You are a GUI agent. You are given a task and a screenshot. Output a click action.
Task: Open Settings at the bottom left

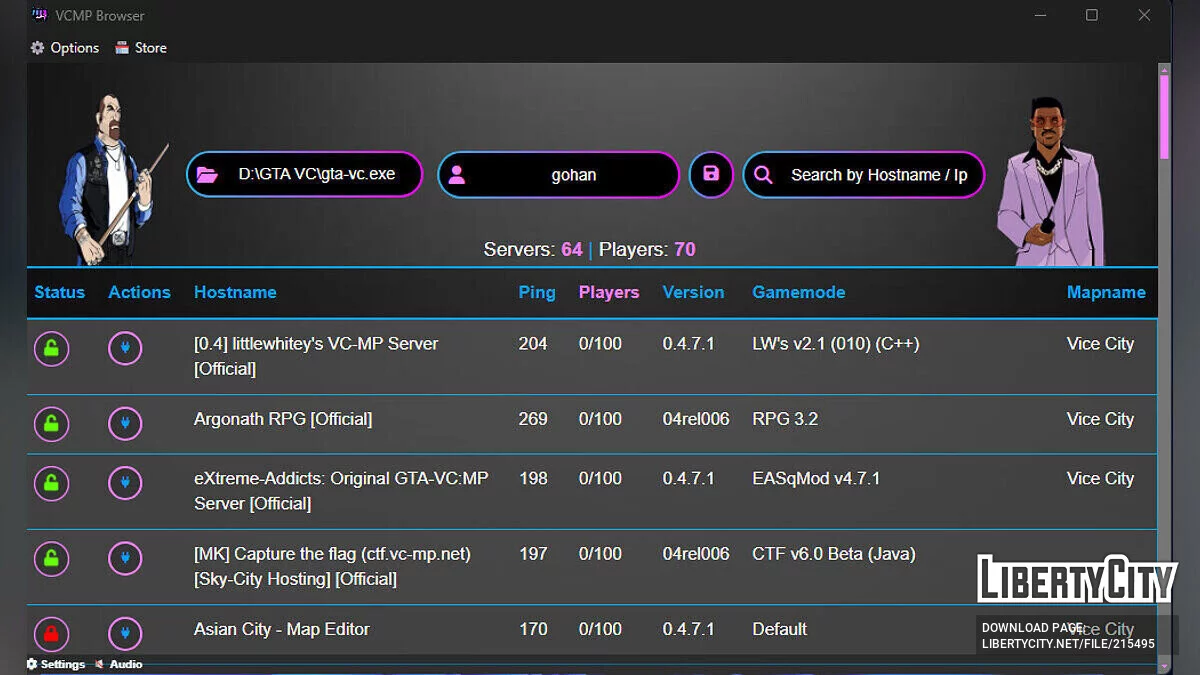56,664
